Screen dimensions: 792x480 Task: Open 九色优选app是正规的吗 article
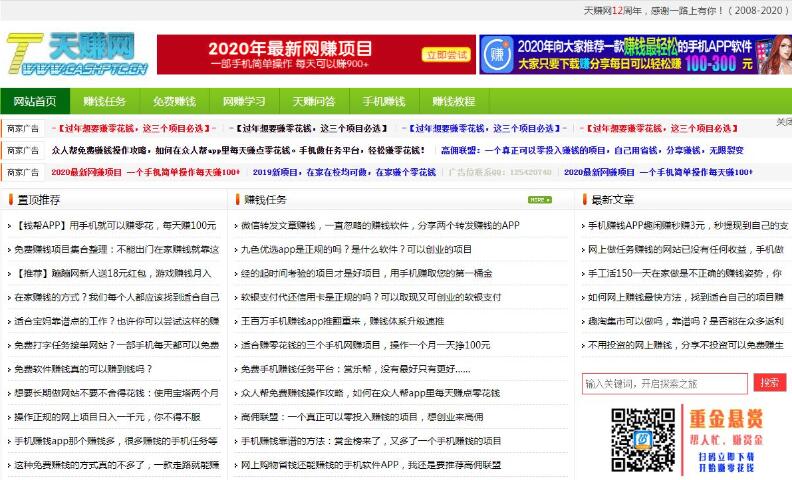tap(356, 249)
